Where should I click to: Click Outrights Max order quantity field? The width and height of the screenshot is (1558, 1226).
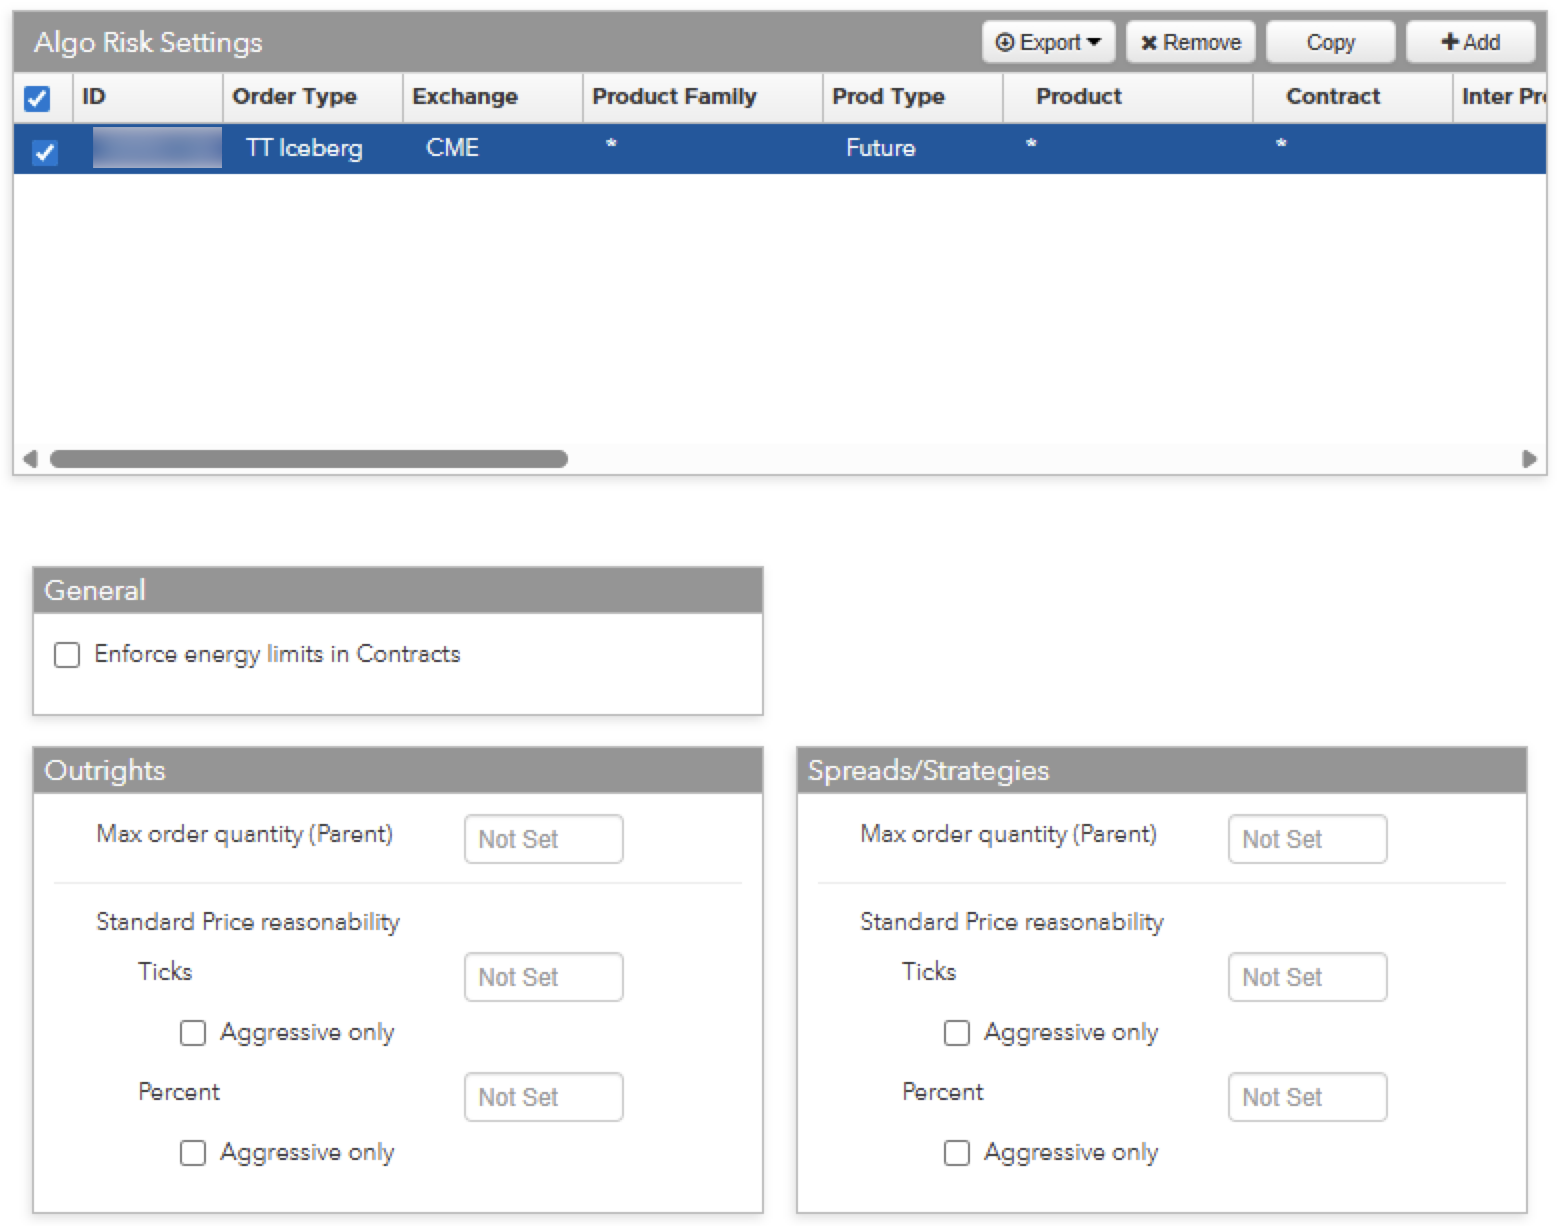click(543, 839)
